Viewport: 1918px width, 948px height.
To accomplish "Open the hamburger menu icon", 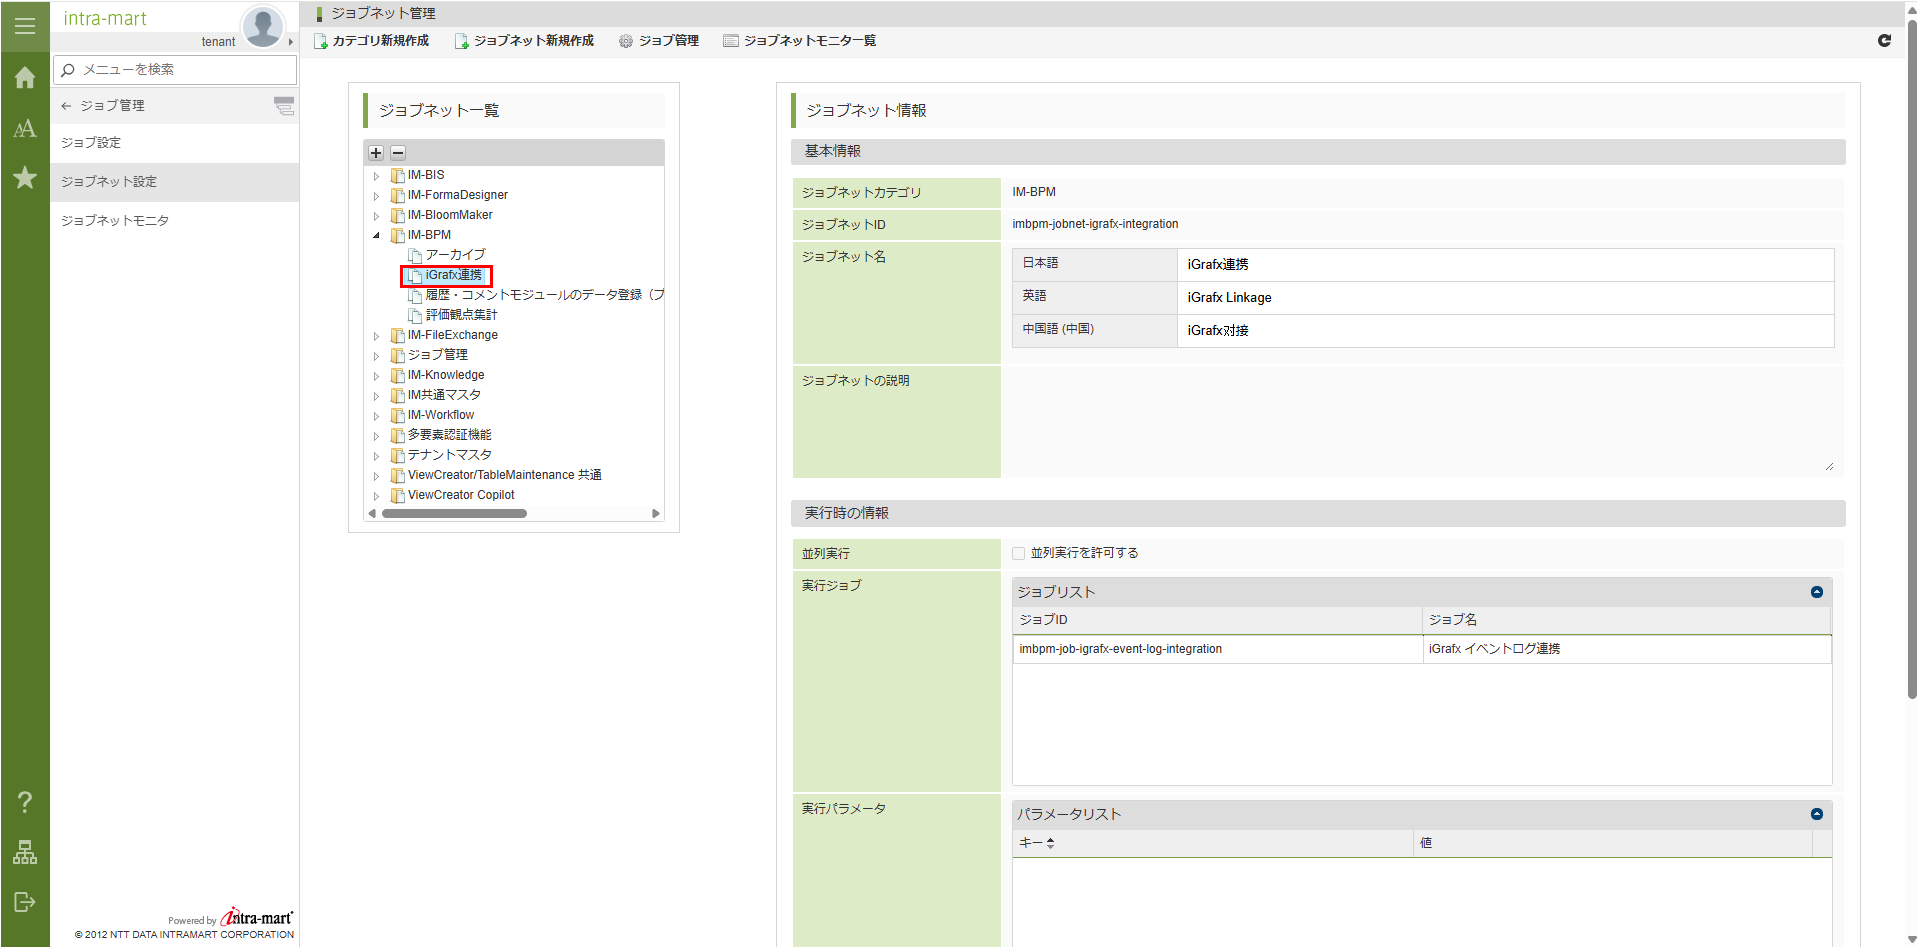I will 25,26.
